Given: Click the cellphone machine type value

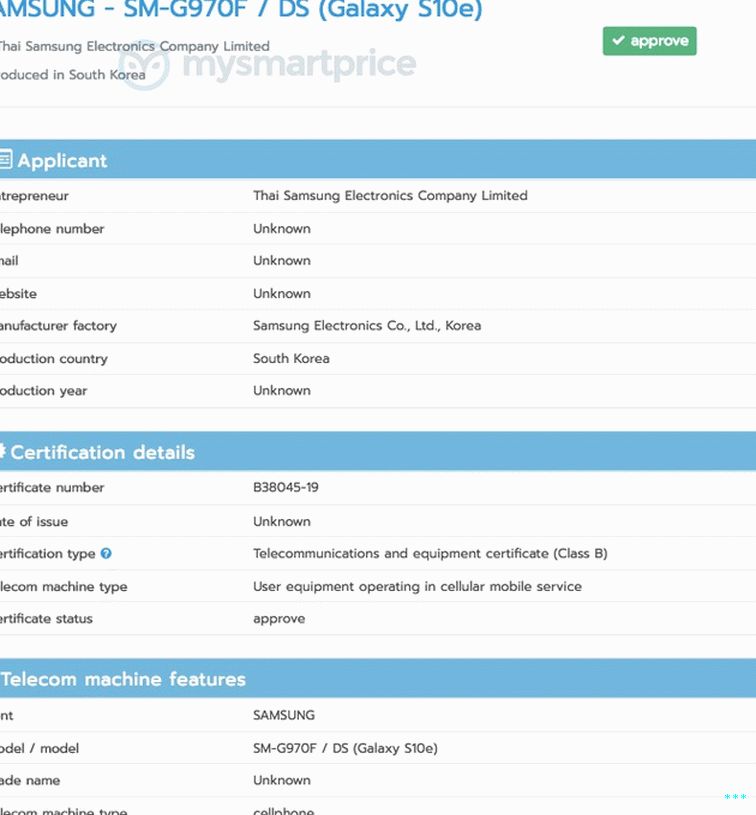Looking at the screenshot, I should [283, 811].
